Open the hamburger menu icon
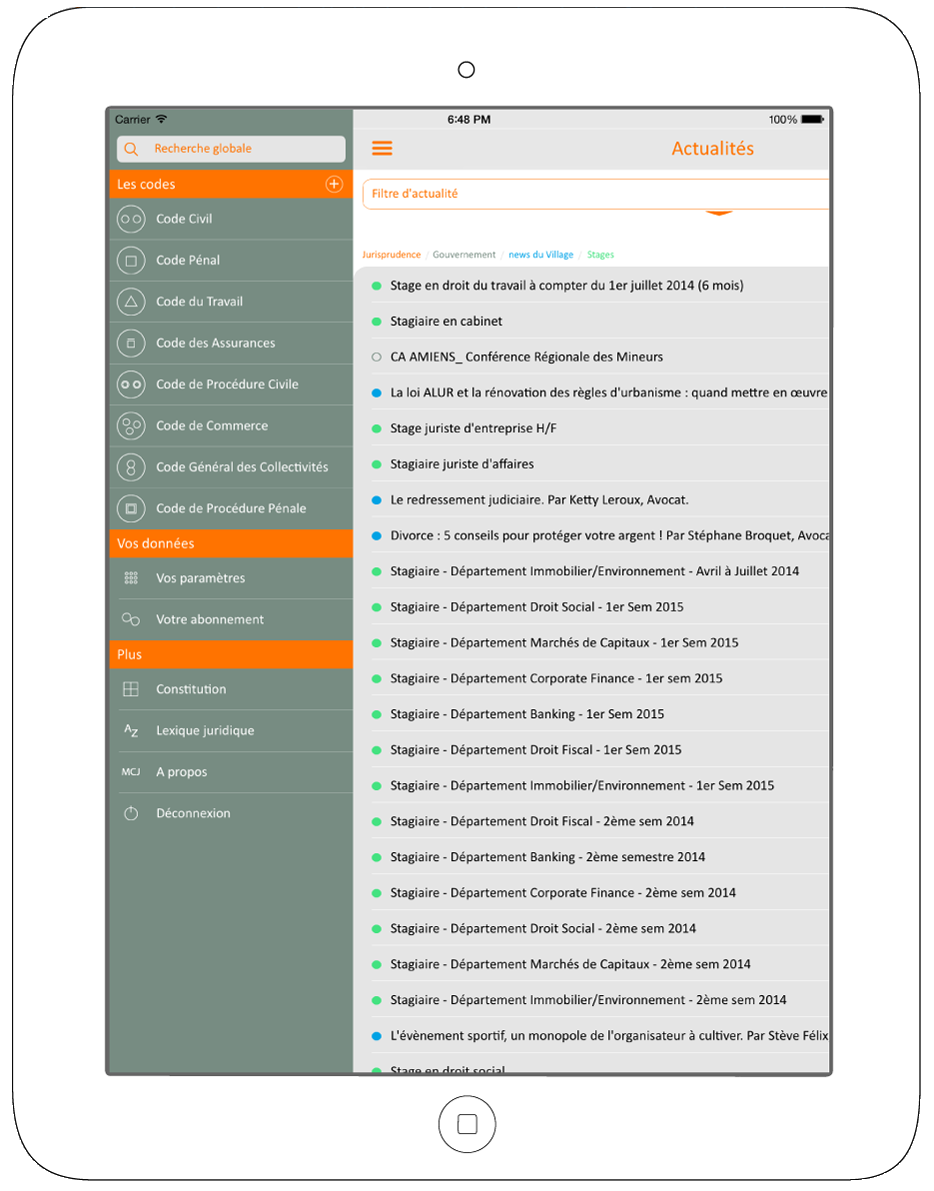934x1191 pixels. (x=382, y=148)
